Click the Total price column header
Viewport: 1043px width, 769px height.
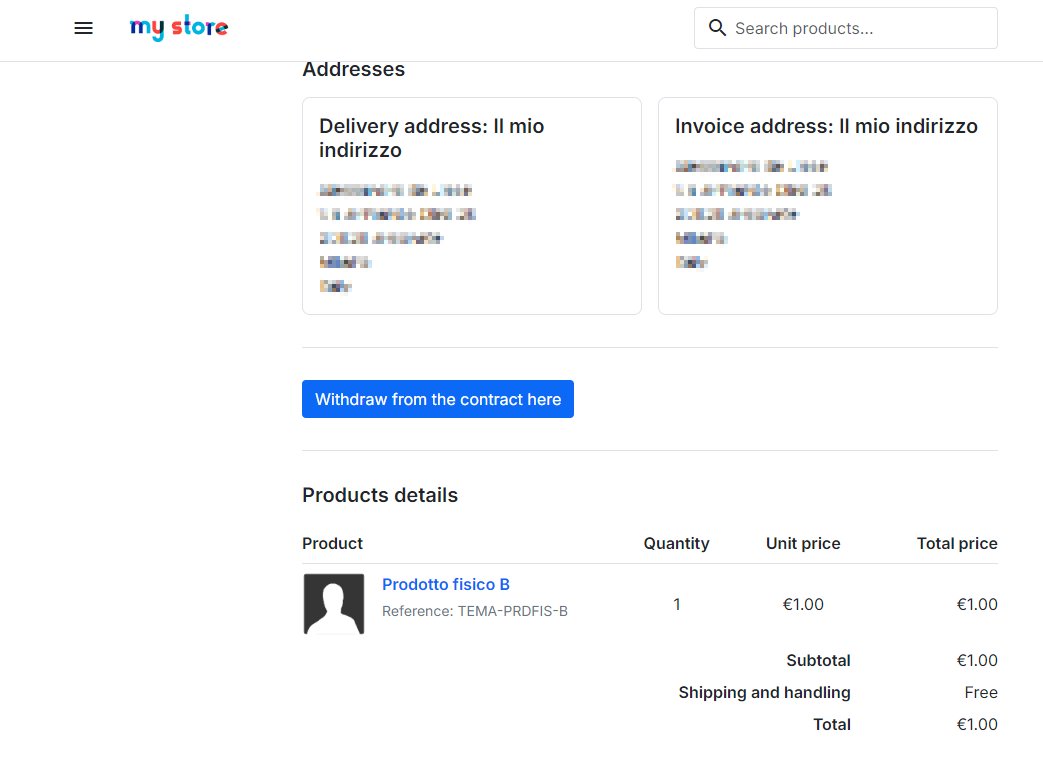pyautogui.click(x=957, y=543)
